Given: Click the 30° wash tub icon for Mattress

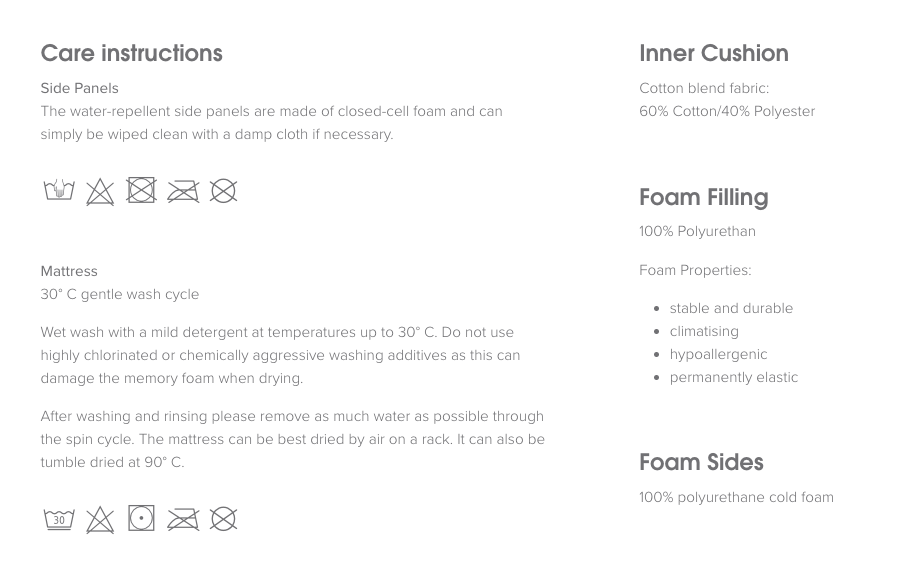Looking at the screenshot, I should click(59, 519).
